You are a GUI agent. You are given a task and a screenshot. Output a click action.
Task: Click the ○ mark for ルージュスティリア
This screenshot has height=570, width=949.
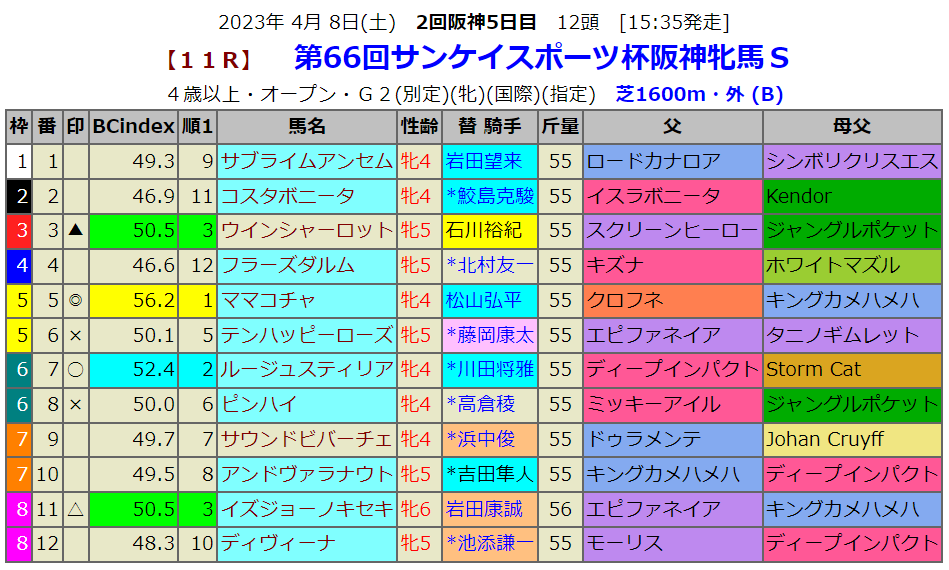point(76,370)
